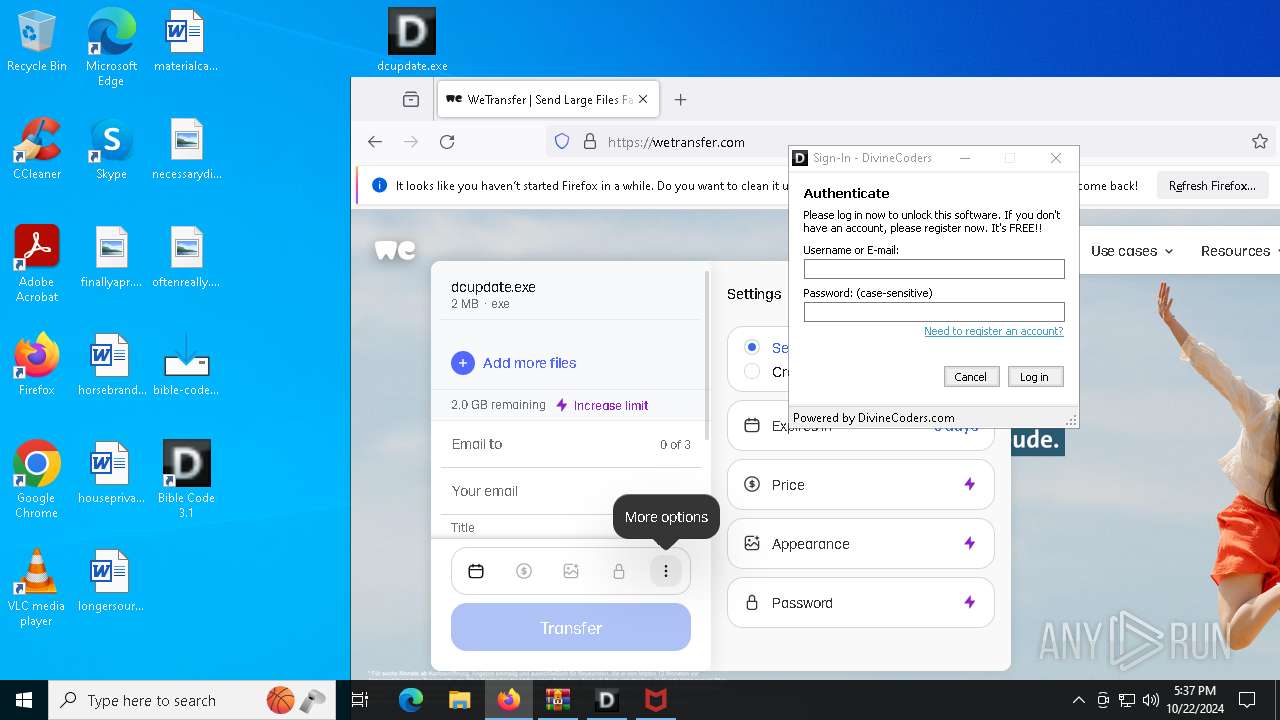Viewport: 1280px width, 720px height.
Task: Click the password lock icon in the transfer toolbar
Action: pos(619,571)
